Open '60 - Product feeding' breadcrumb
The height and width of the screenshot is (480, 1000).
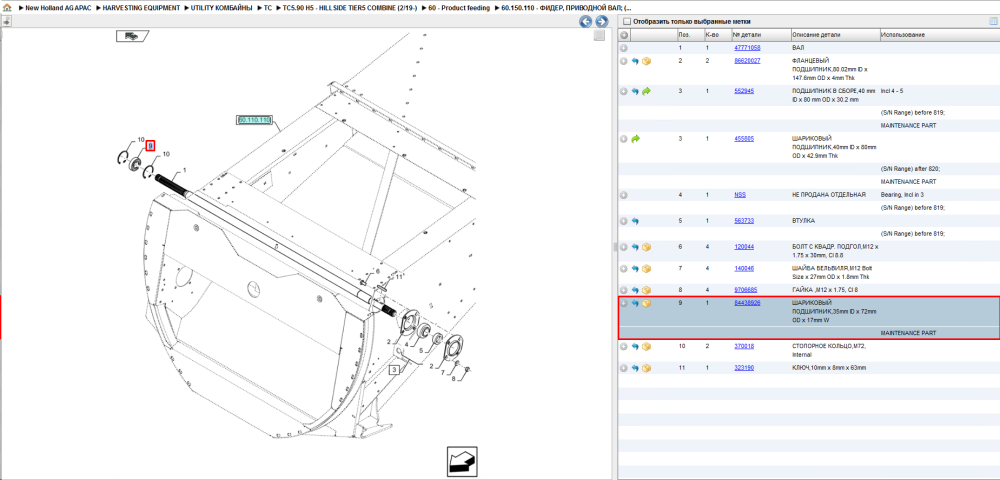(x=459, y=8)
